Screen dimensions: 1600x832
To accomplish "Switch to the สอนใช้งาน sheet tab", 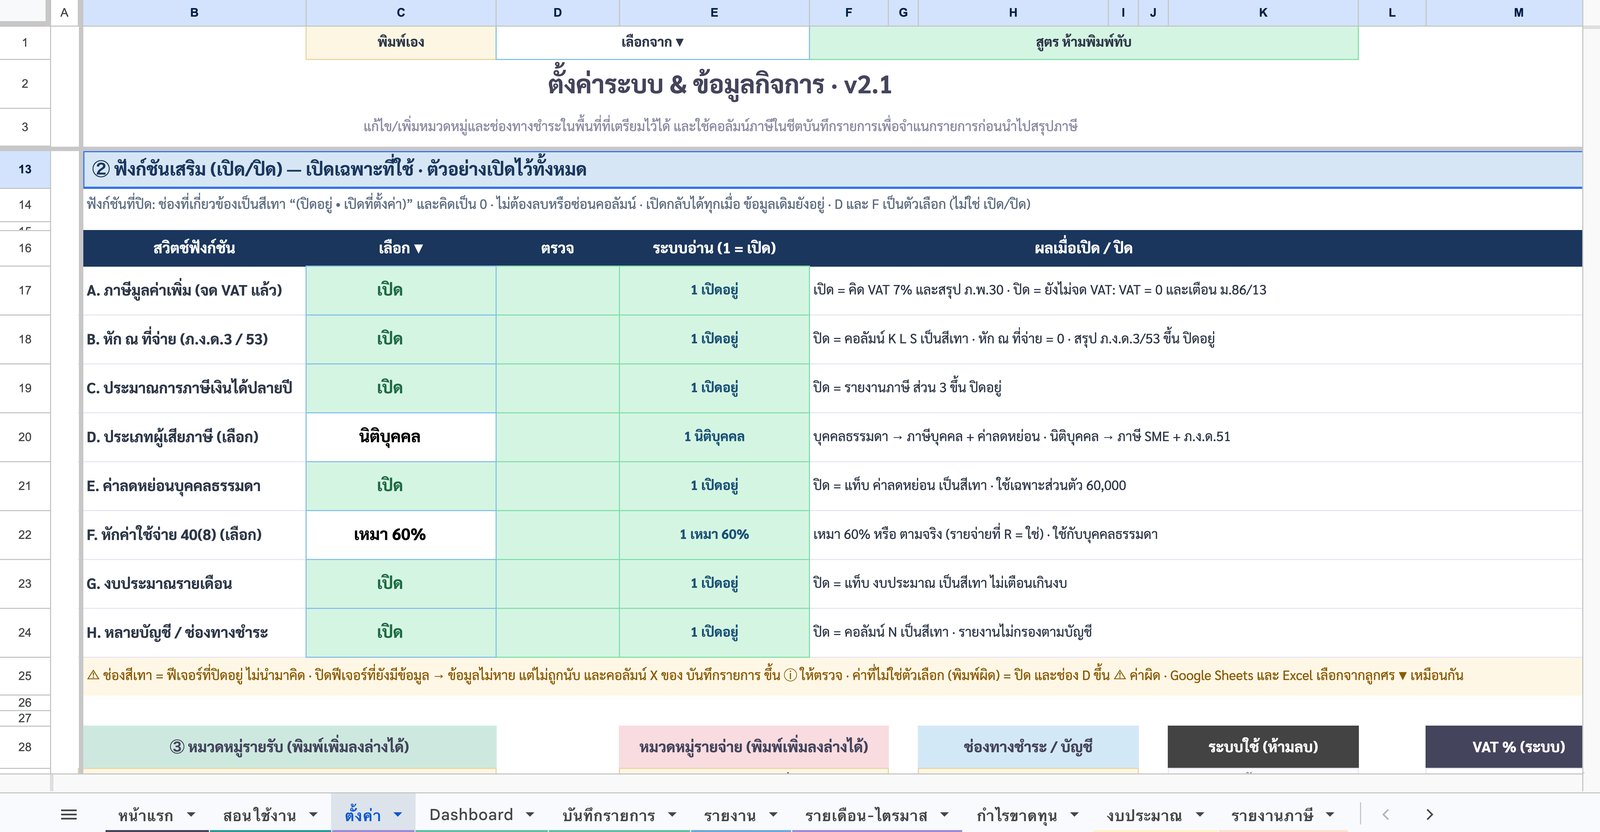I will pyautogui.click(x=260, y=815).
